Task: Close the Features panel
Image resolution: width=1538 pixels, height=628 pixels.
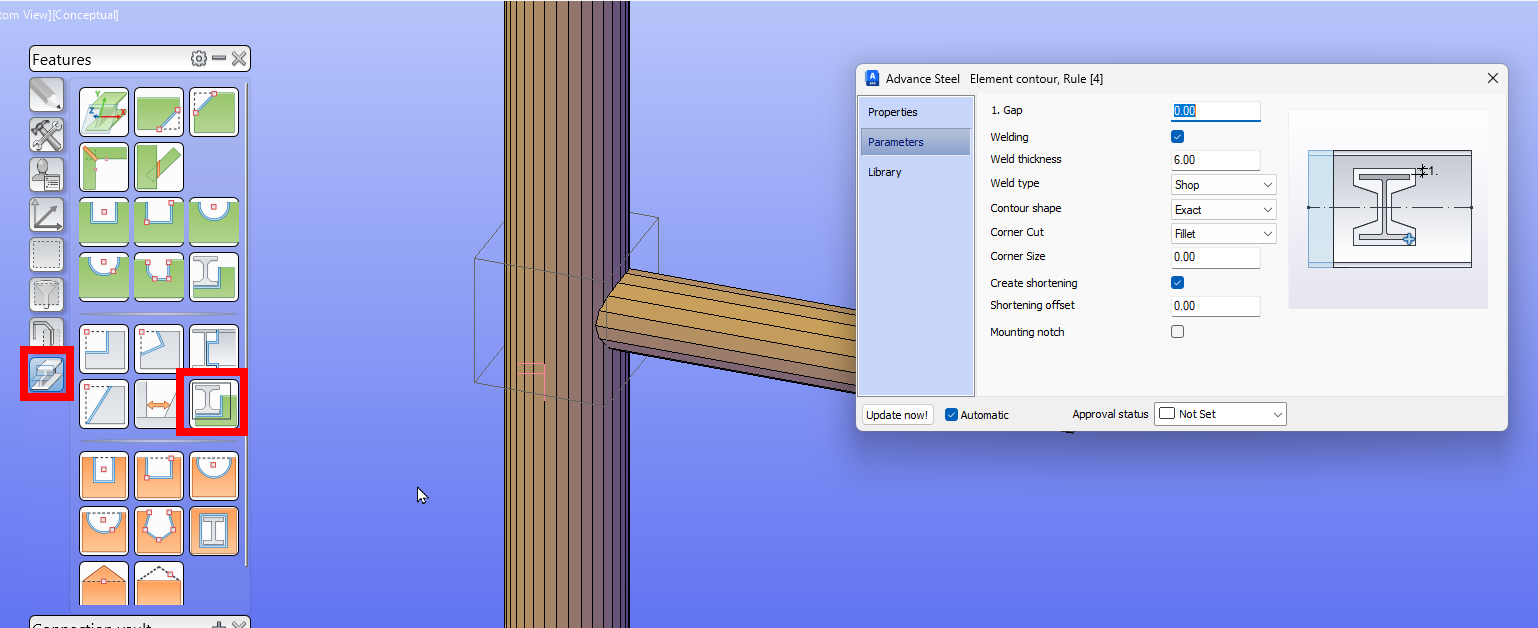Action: point(239,59)
